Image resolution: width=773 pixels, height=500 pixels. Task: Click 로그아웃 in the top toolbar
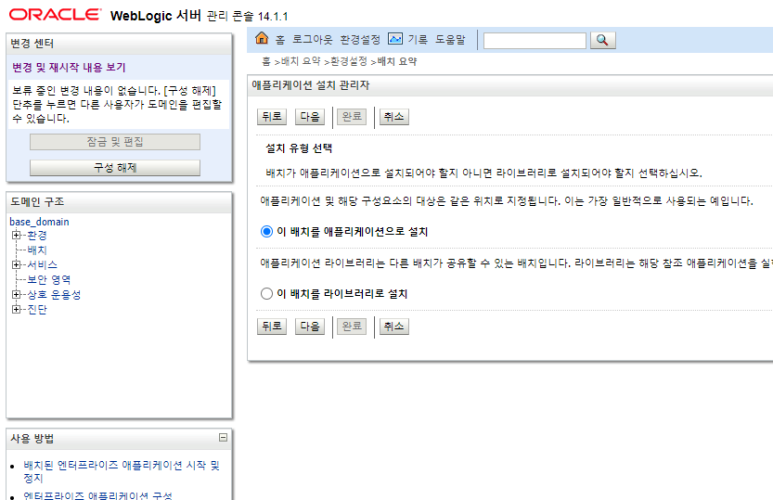click(313, 39)
